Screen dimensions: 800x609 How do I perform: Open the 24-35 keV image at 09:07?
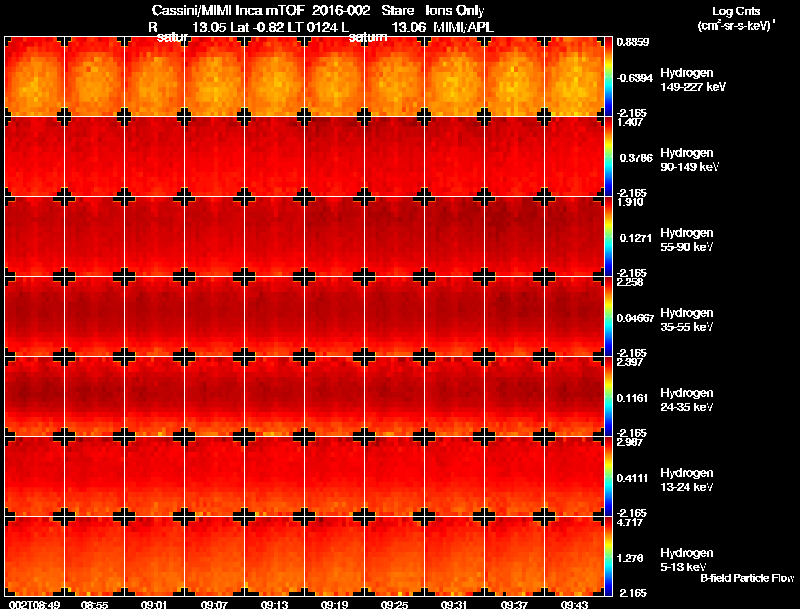[214, 397]
